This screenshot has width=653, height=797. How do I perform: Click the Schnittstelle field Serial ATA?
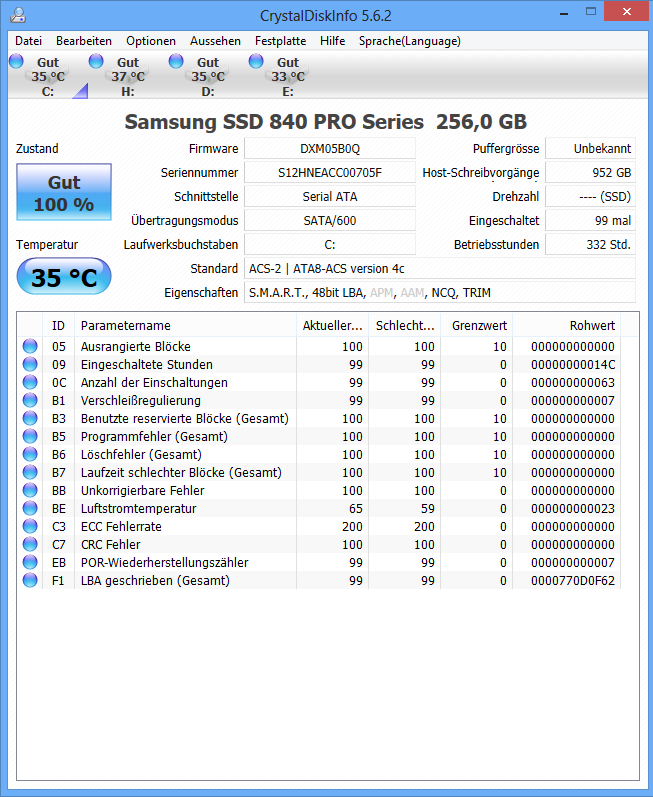point(330,196)
